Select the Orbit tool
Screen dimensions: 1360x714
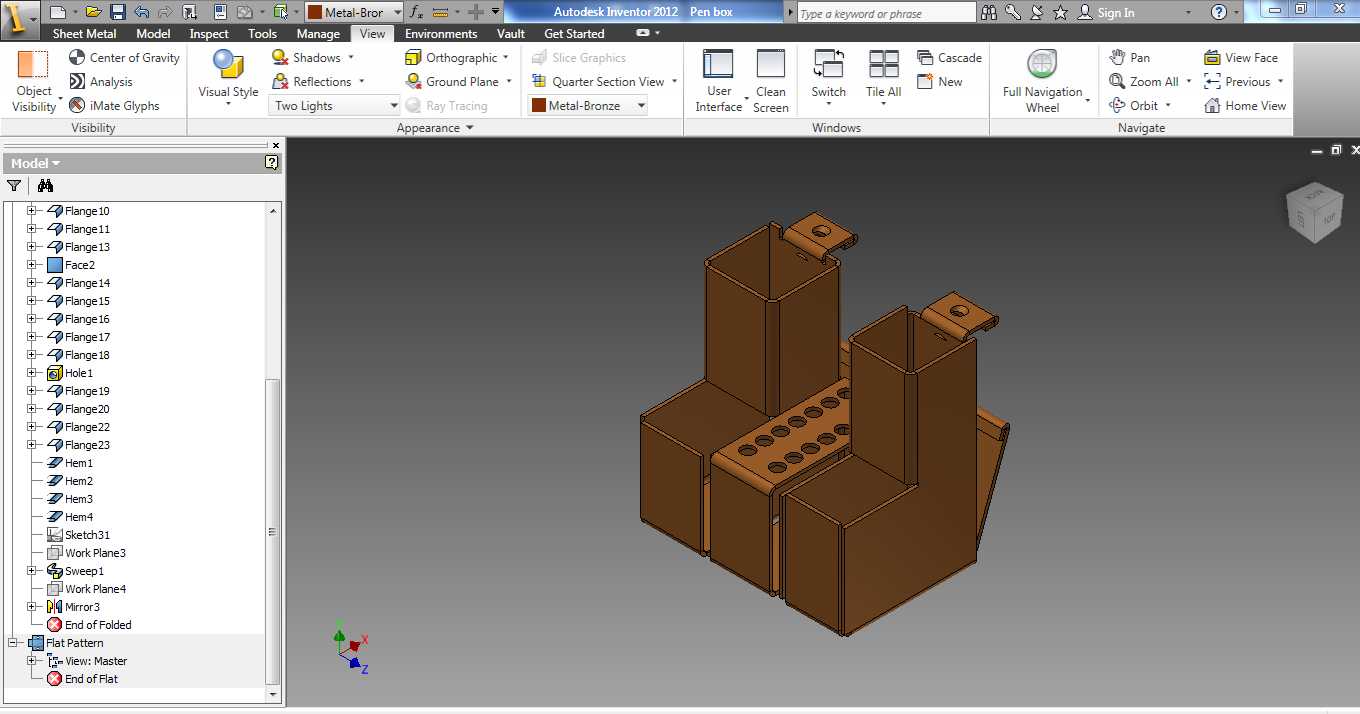(1133, 105)
